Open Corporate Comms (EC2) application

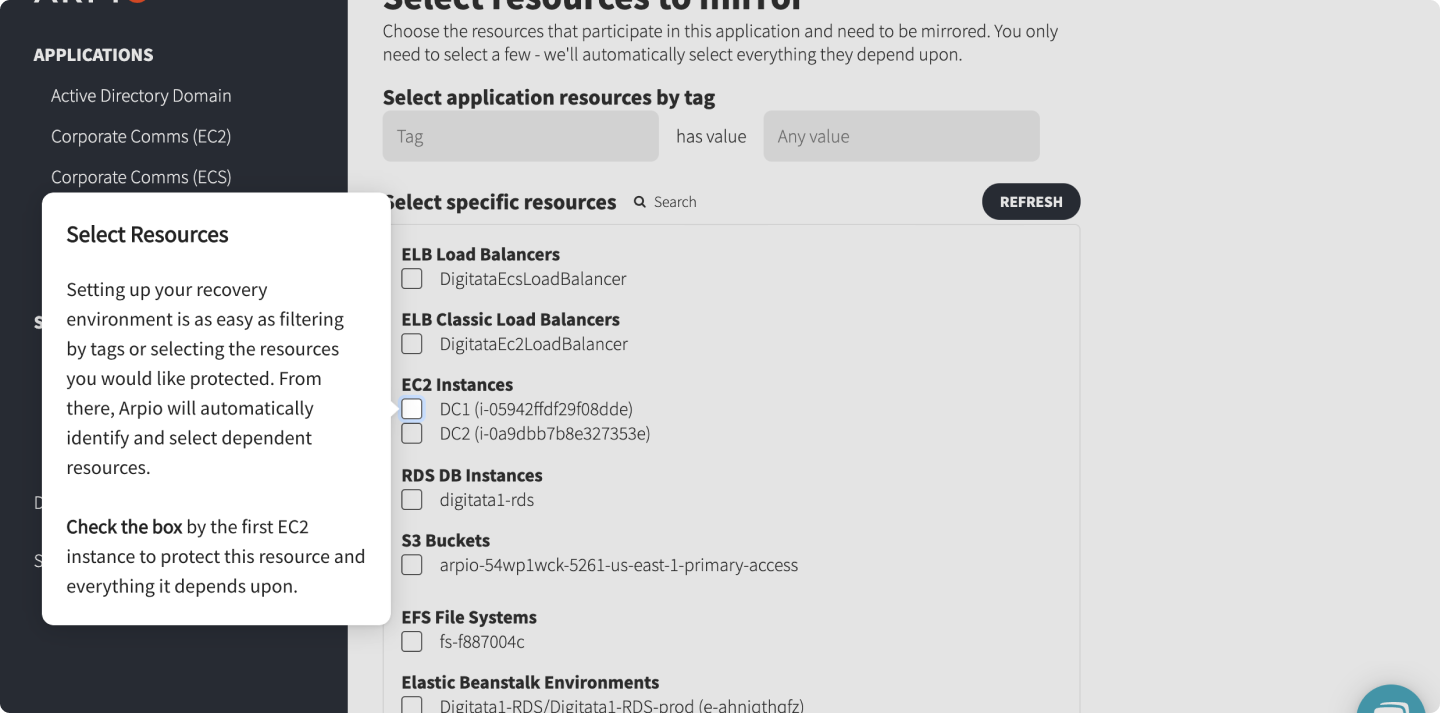141,137
